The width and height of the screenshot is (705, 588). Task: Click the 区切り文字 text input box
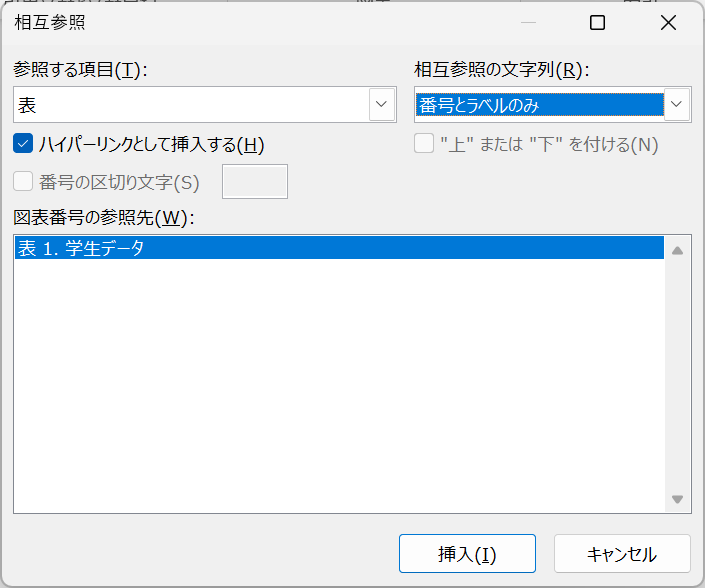(x=254, y=182)
